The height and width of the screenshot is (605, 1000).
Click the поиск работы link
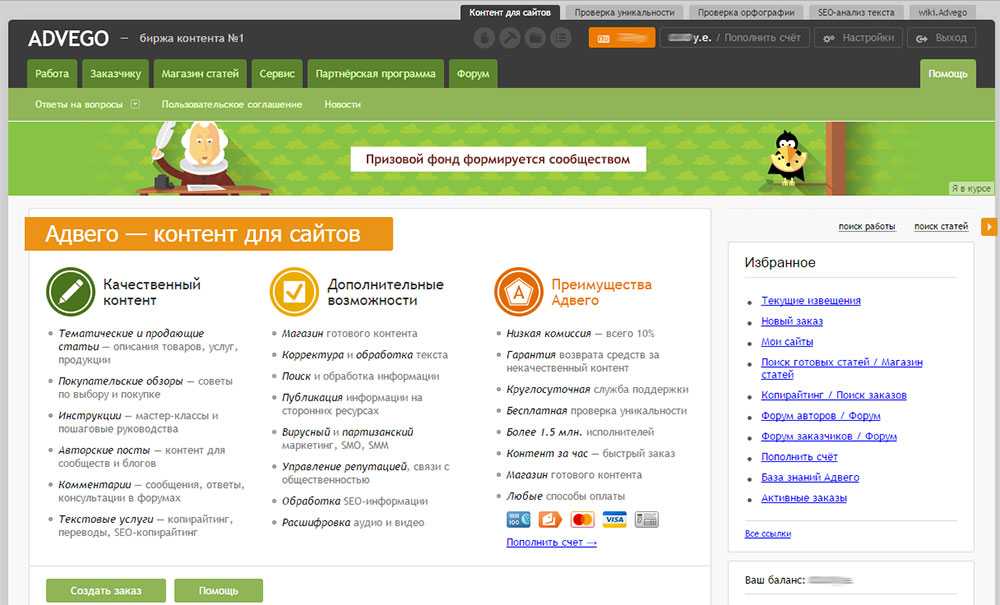(x=867, y=226)
